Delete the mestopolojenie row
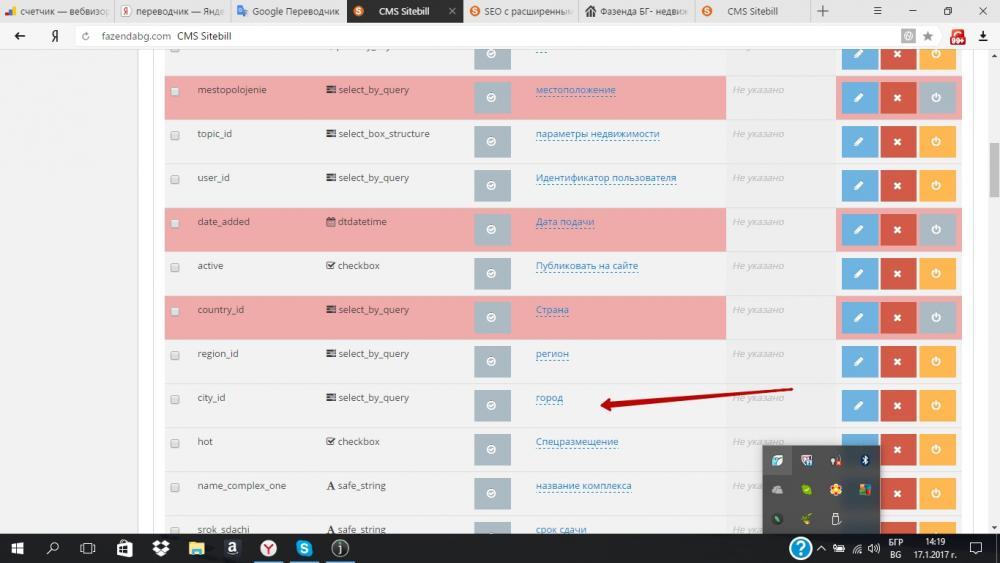The width and height of the screenshot is (1000, 563). (x=897, y=98)
